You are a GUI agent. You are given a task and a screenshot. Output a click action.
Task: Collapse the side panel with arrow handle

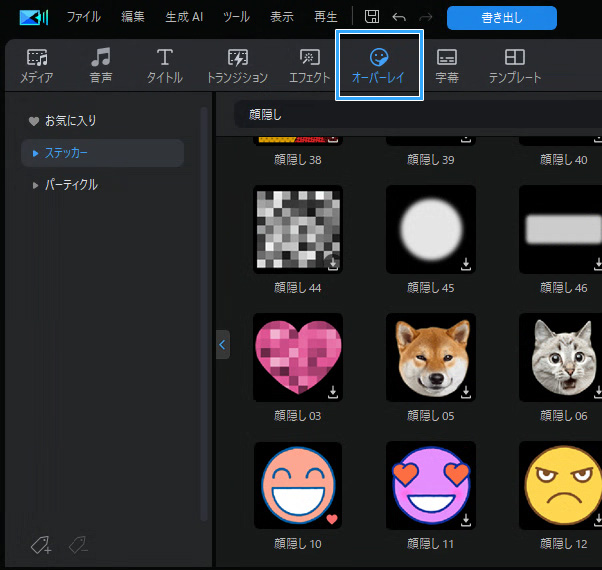pos(223,344)
